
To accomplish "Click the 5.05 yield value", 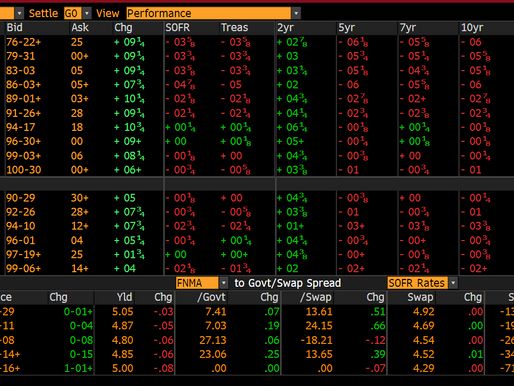I will coord(123,311).
